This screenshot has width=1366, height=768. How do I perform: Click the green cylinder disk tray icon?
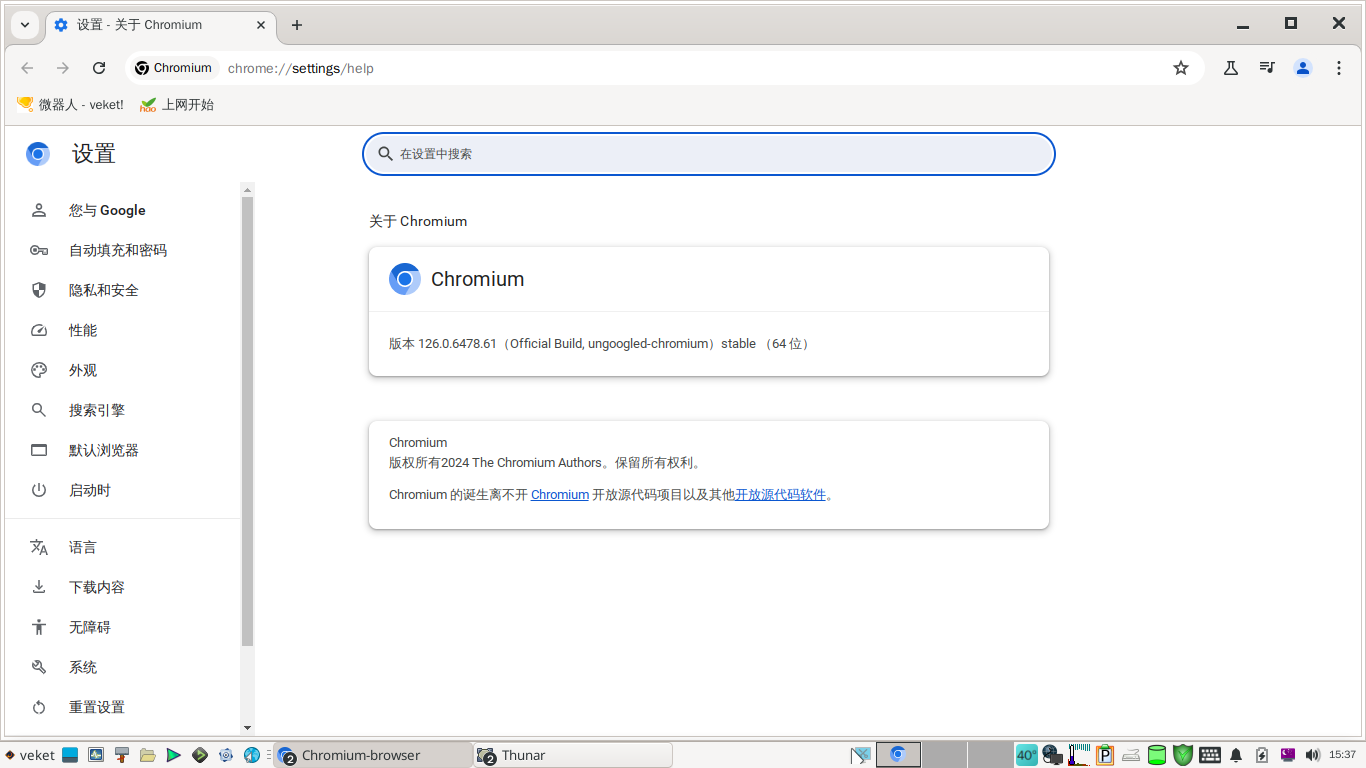[x=1157, y=755]
